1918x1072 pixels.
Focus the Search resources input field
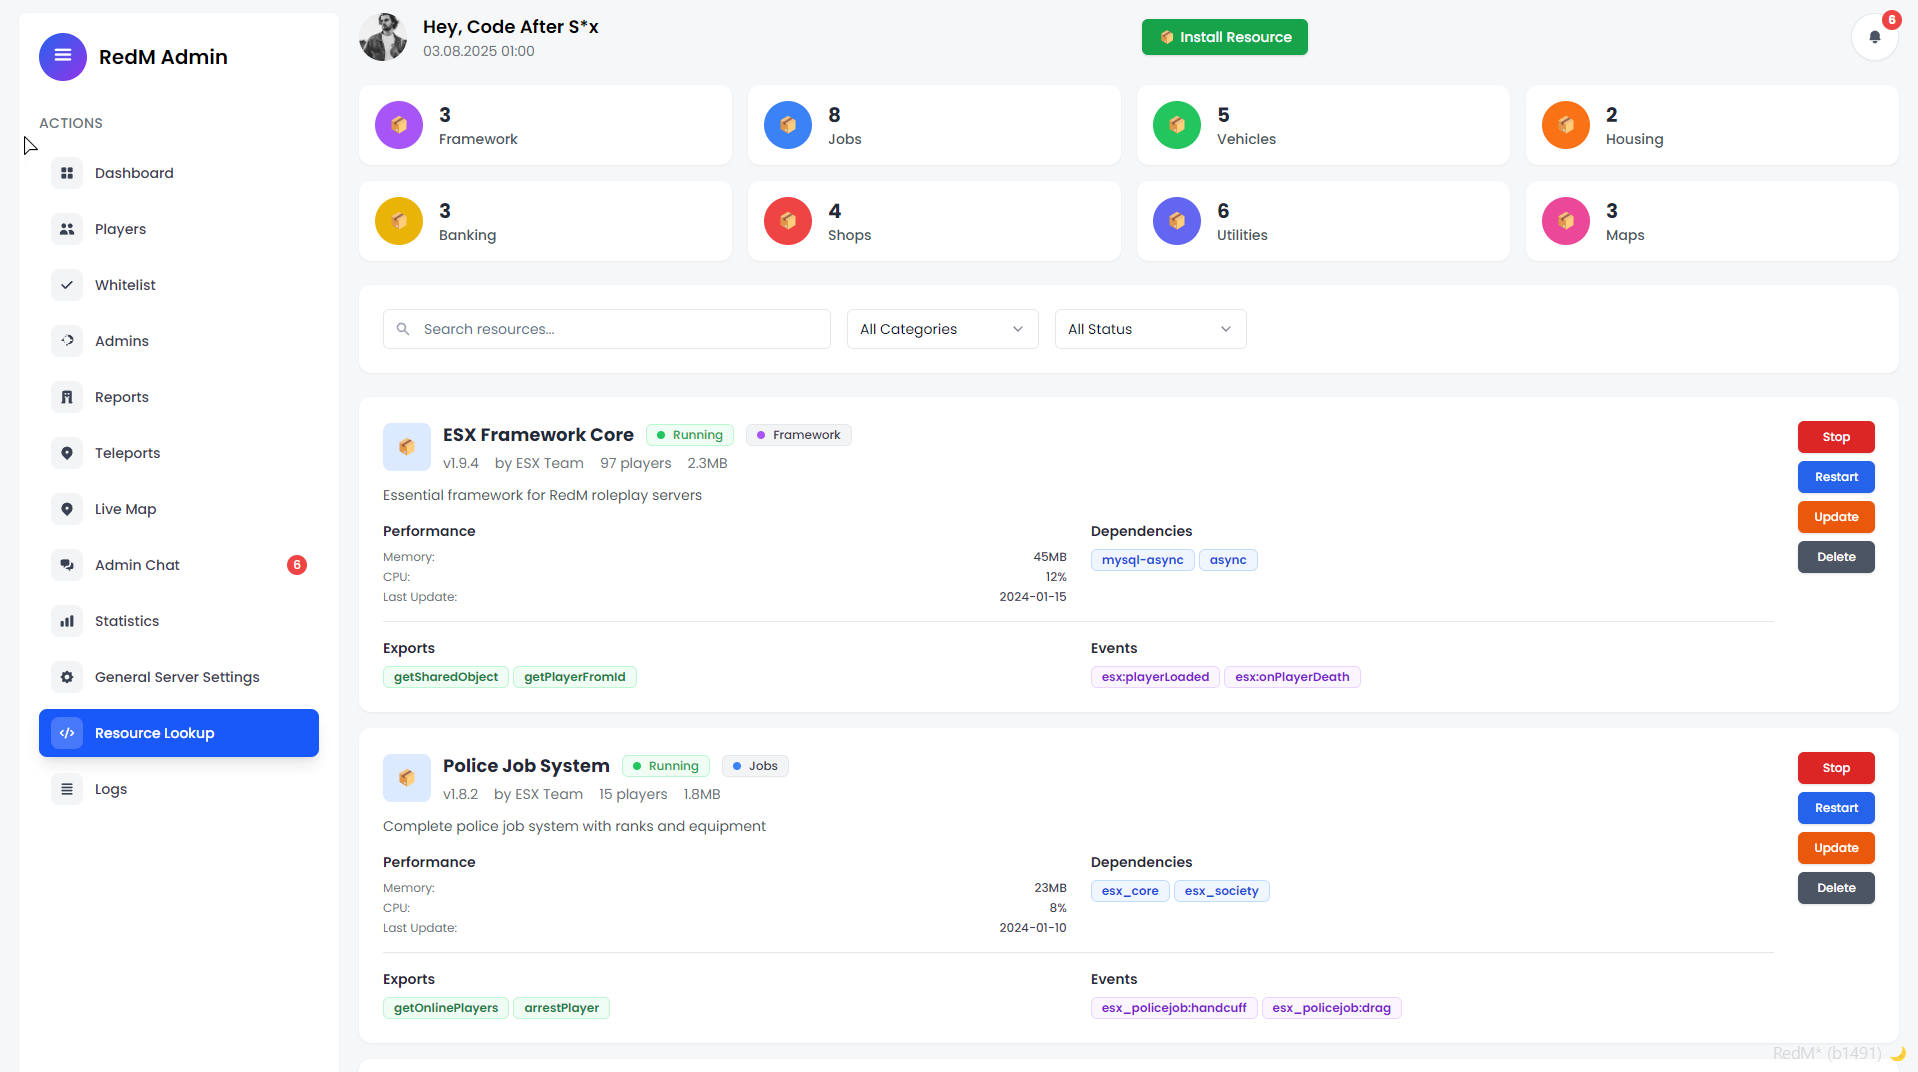(620, 329)
